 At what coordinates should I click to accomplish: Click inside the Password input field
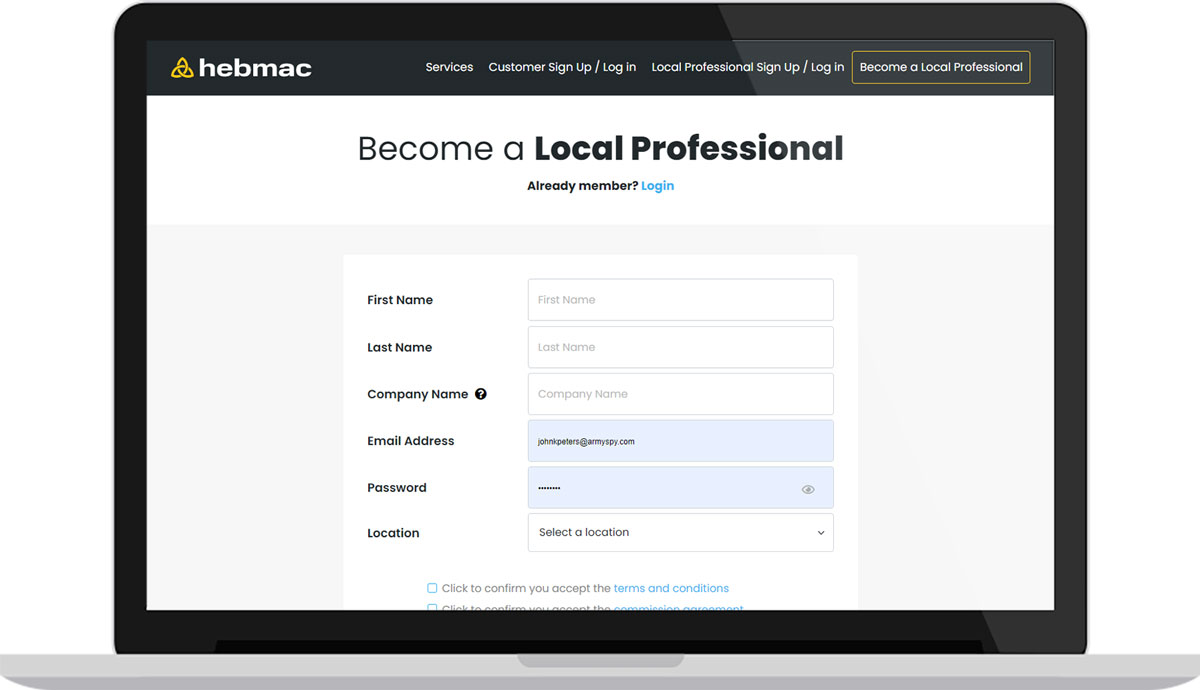[660, 488]
